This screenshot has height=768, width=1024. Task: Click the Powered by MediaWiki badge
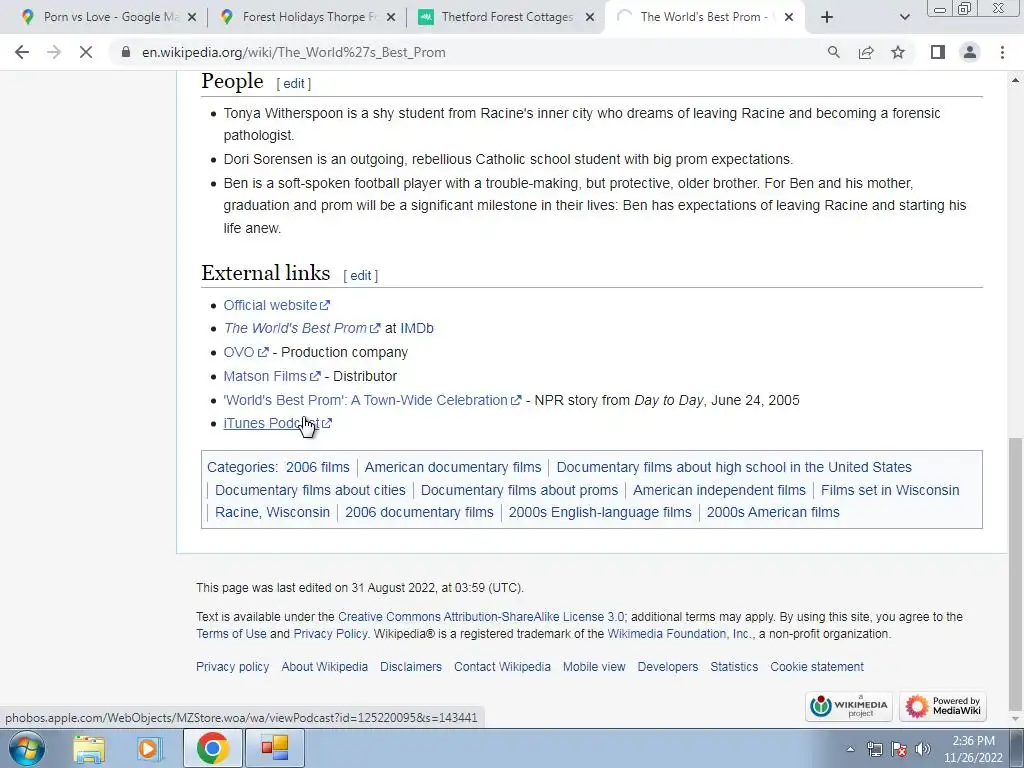(x=942, y=706)
